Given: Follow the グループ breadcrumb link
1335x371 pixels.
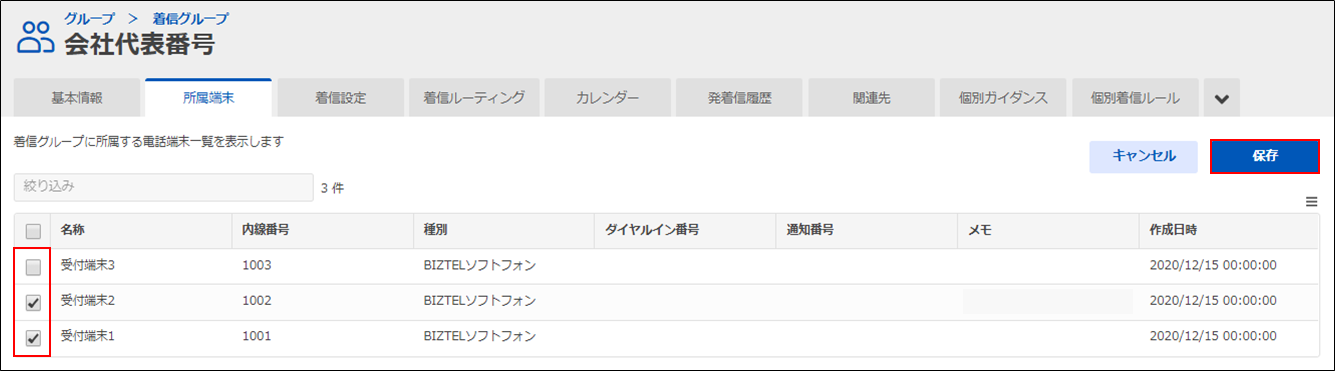Looking at the screenshot, I should click(x=89, y=18).
